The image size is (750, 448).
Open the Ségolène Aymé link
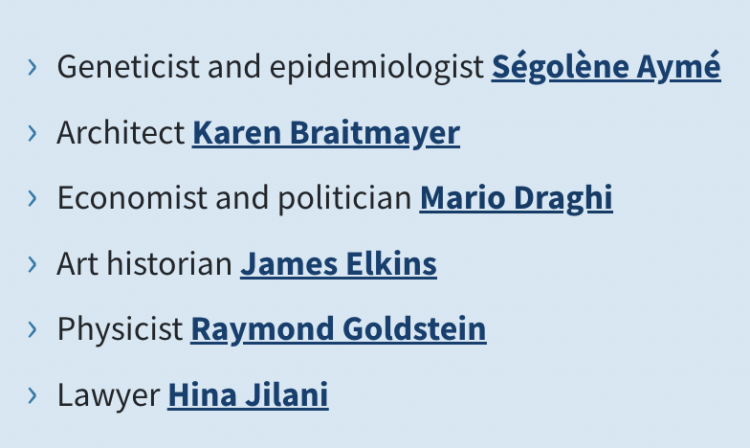605,67
